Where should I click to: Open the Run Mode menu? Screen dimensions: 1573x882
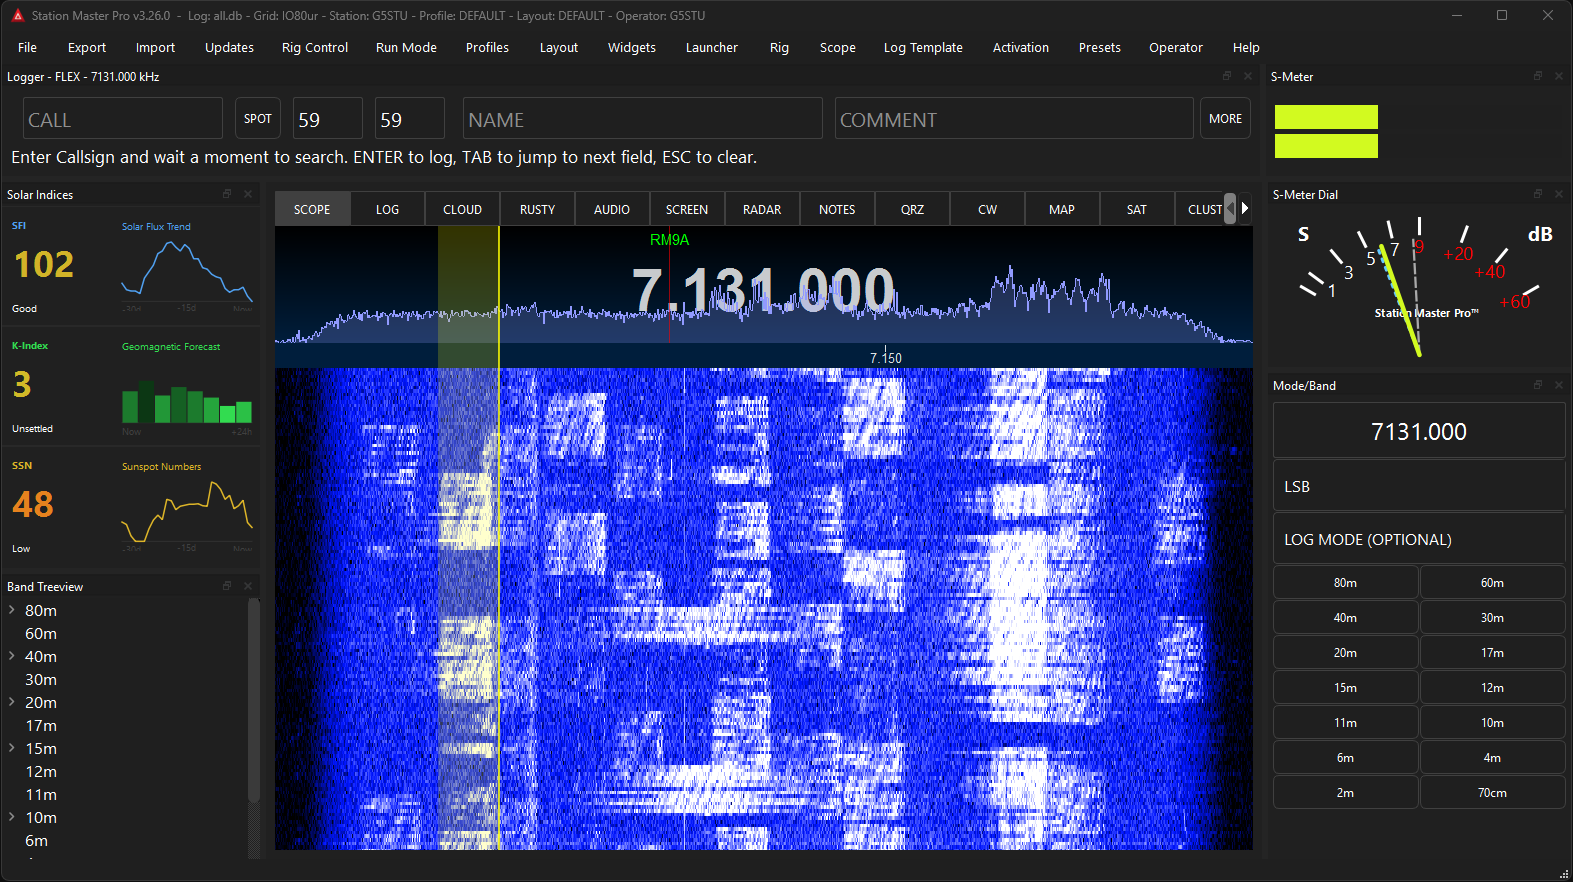[x=406, y=48]
